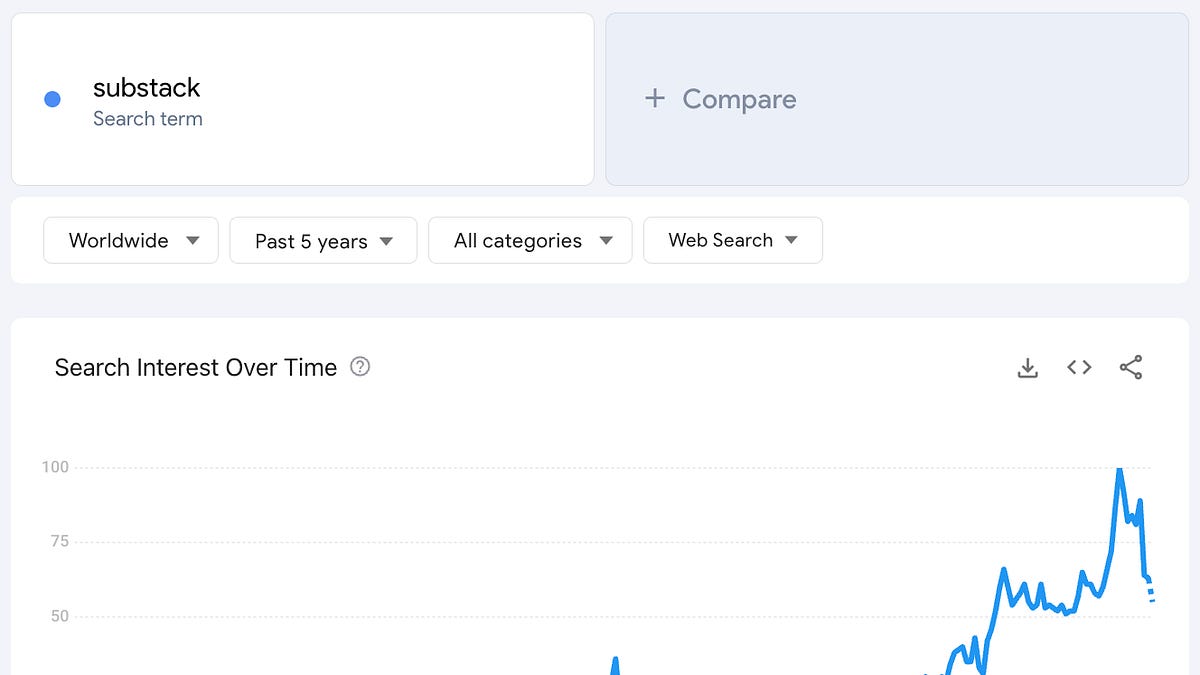Image resolution: width=1200 pixels, height=675 pixels.
Task: Open the Past 5 years time range dropdown
Action: (322, 240)
